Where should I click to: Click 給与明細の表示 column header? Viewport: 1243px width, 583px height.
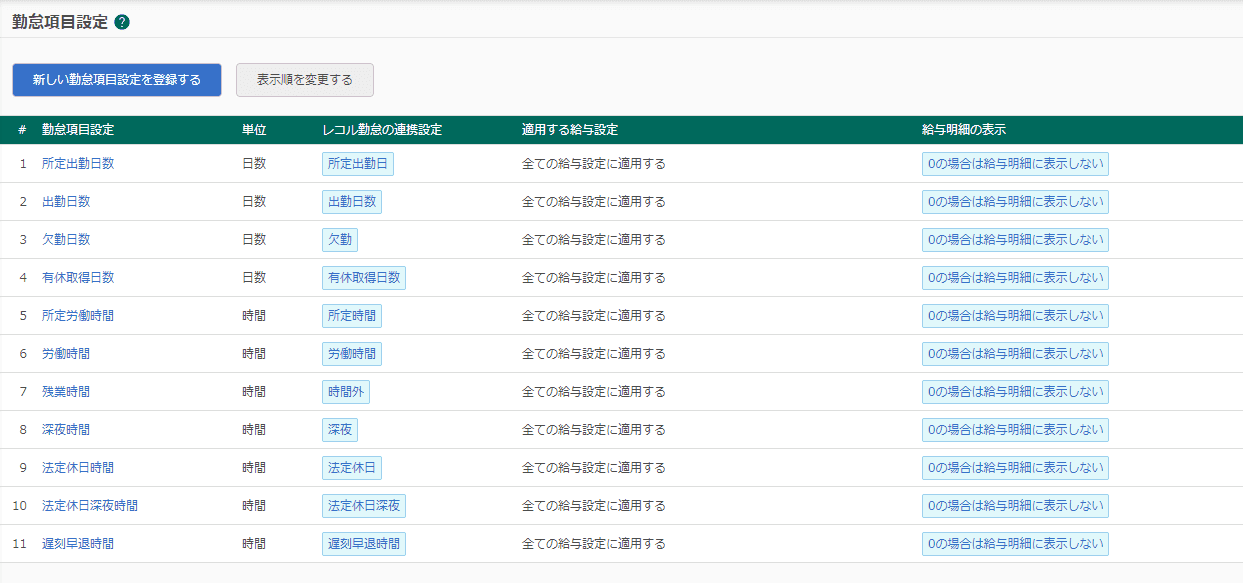963,130
